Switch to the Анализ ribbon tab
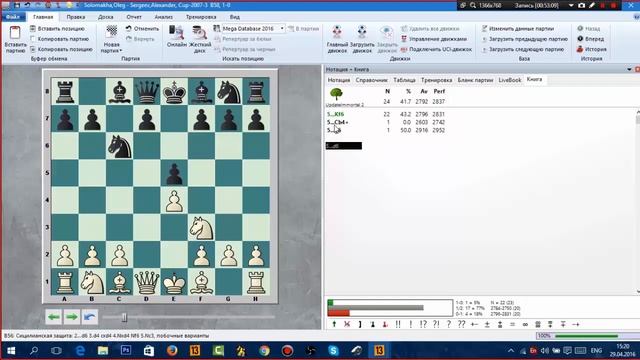This screenshot has width=640, height=360. 164,17
